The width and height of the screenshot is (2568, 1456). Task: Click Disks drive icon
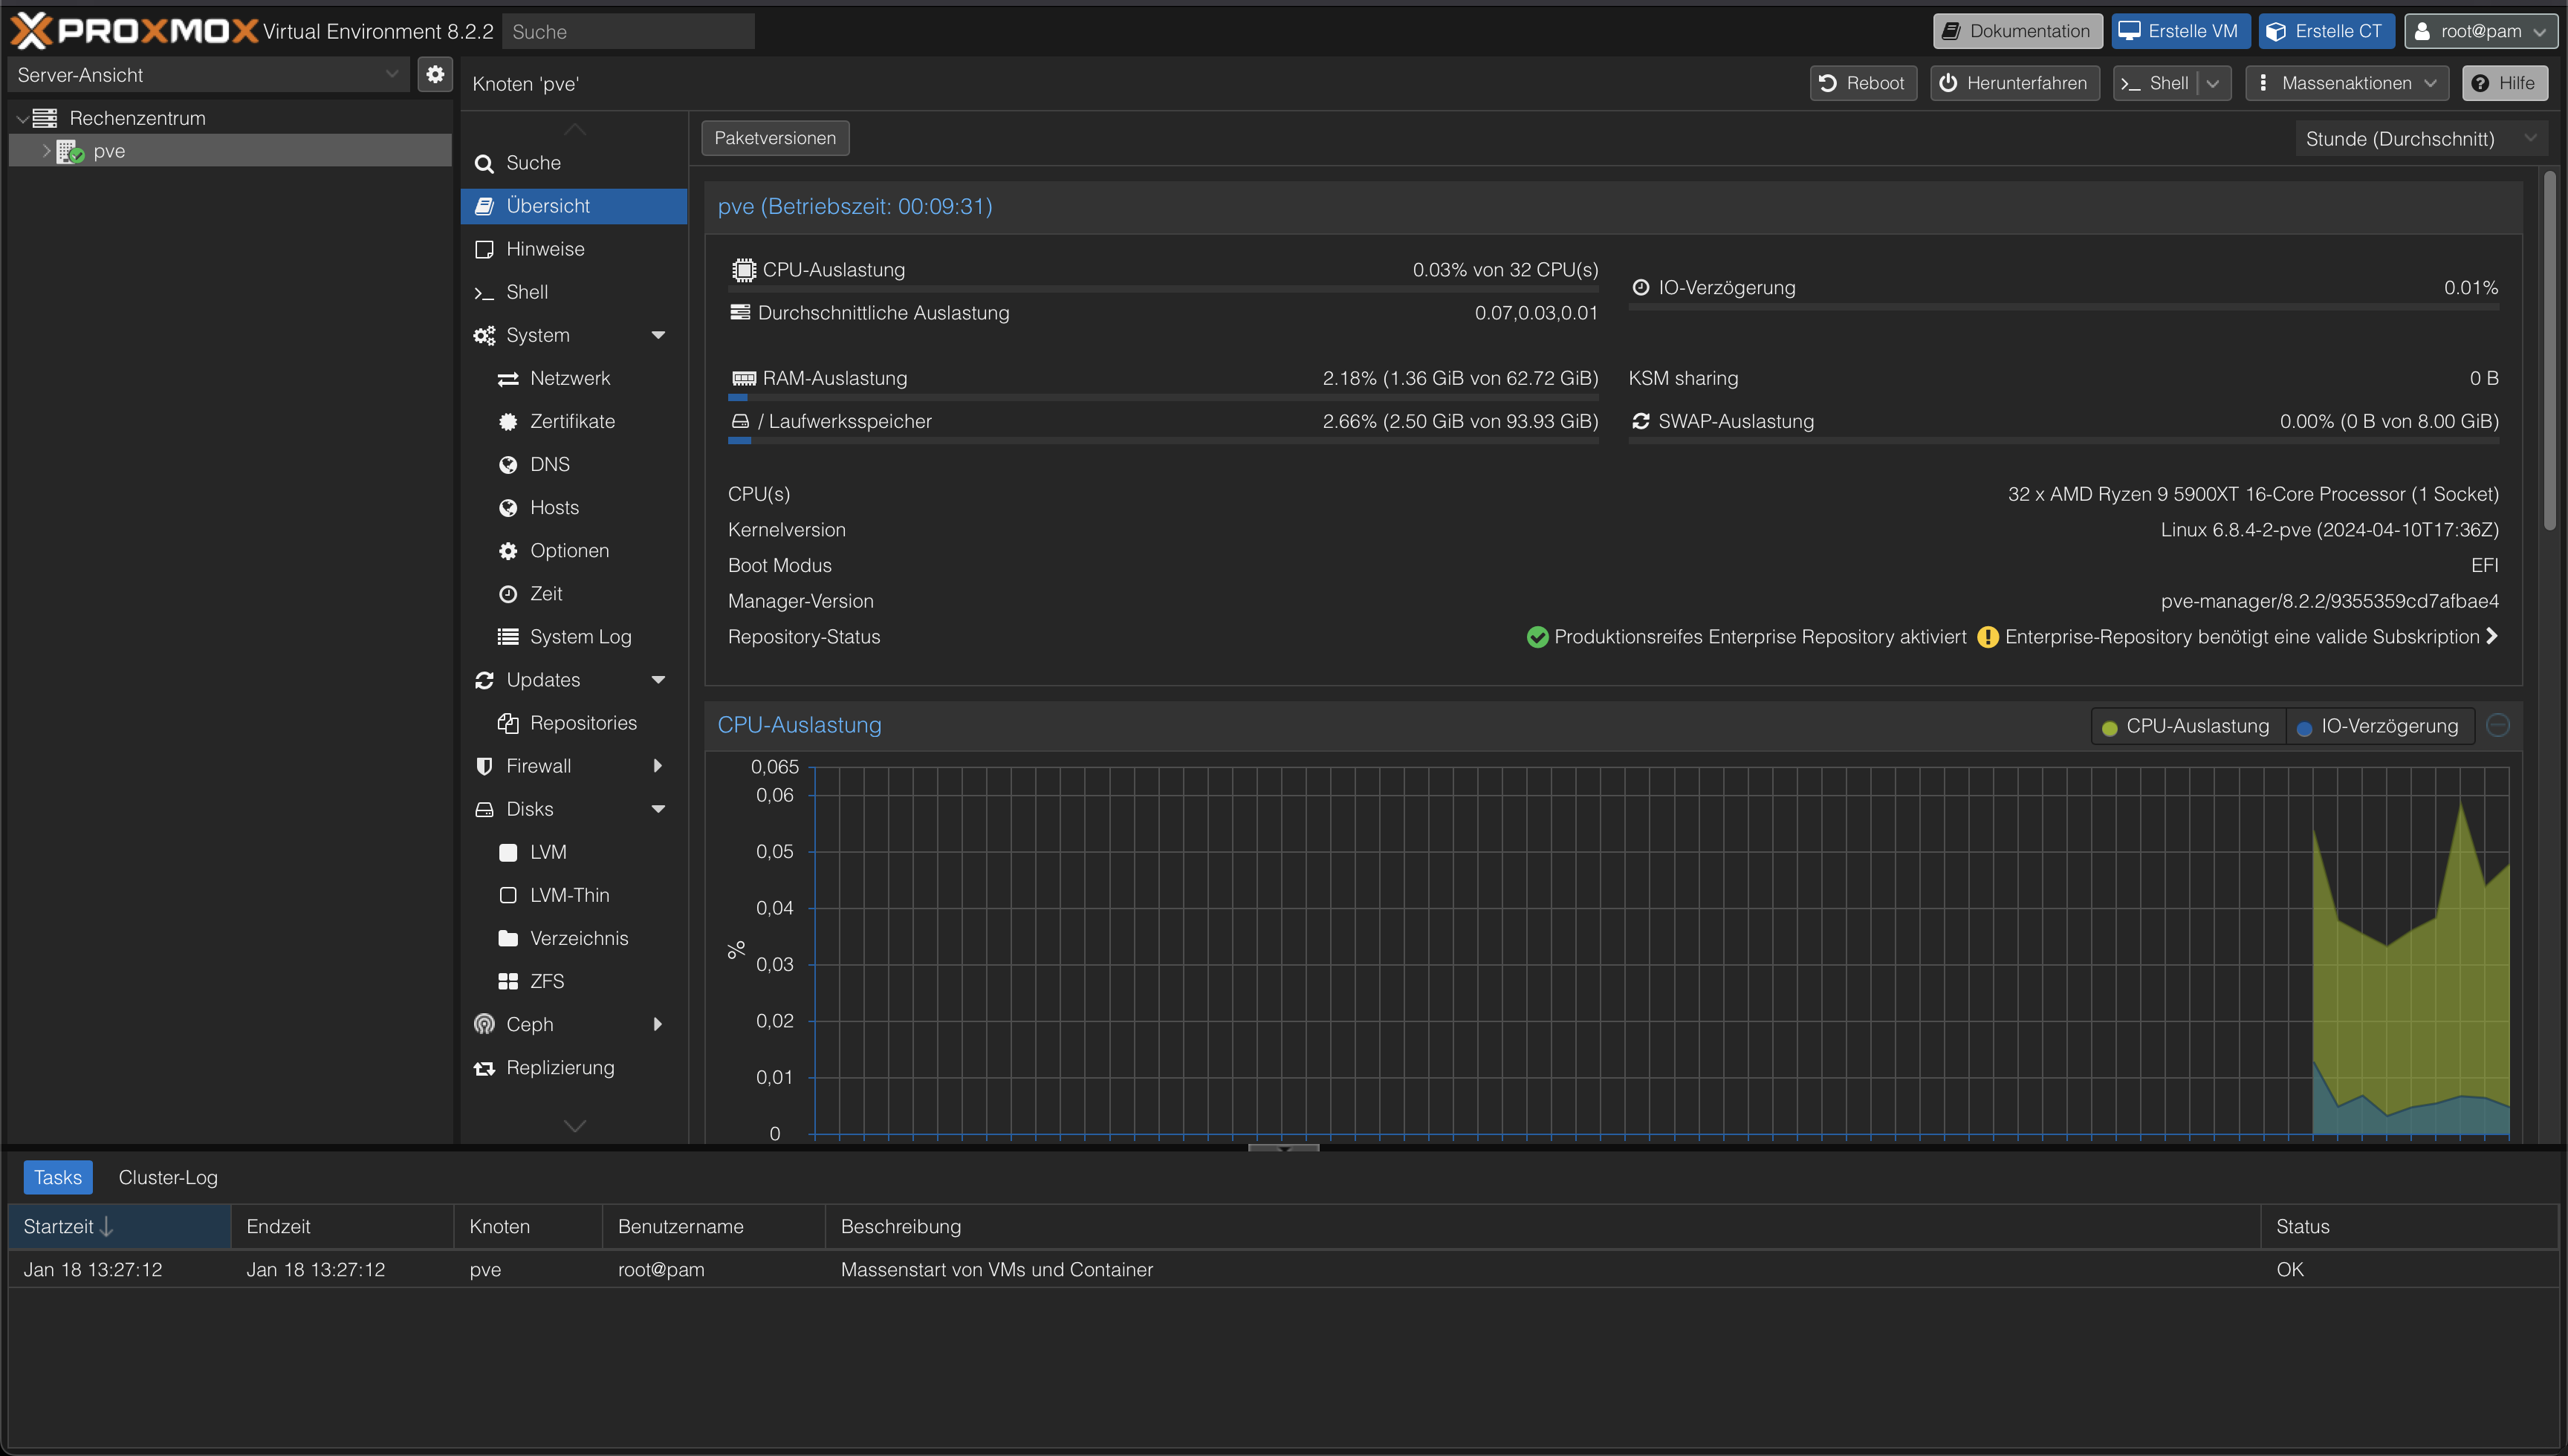[484, 809]
